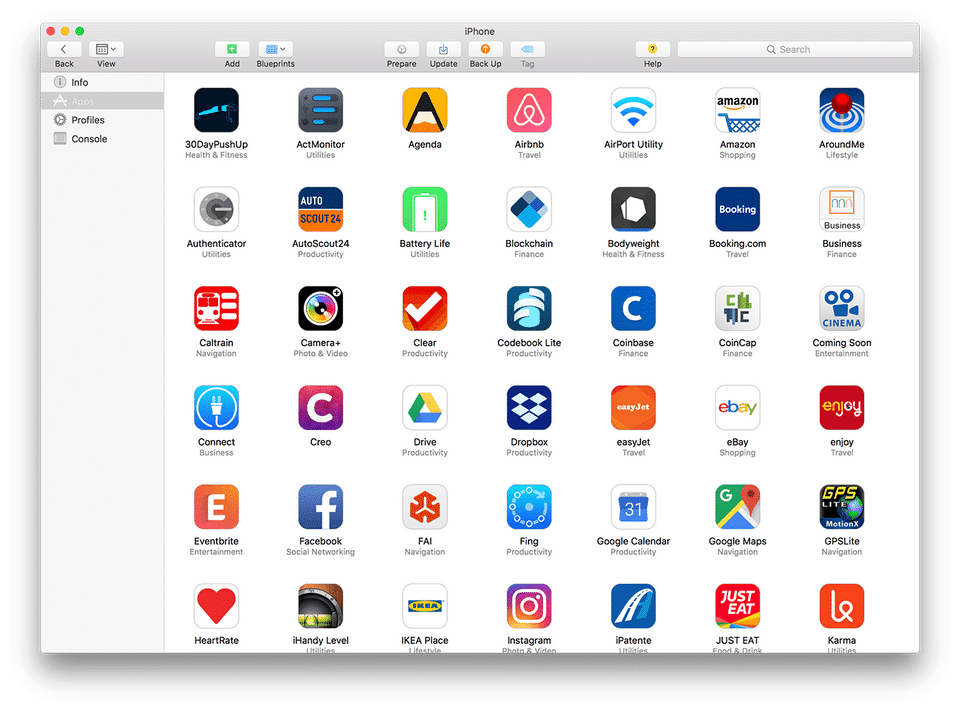The width and height of the screenshot is (960, 711).
Task: Select the Google Drive app icon
Action: 425,408
